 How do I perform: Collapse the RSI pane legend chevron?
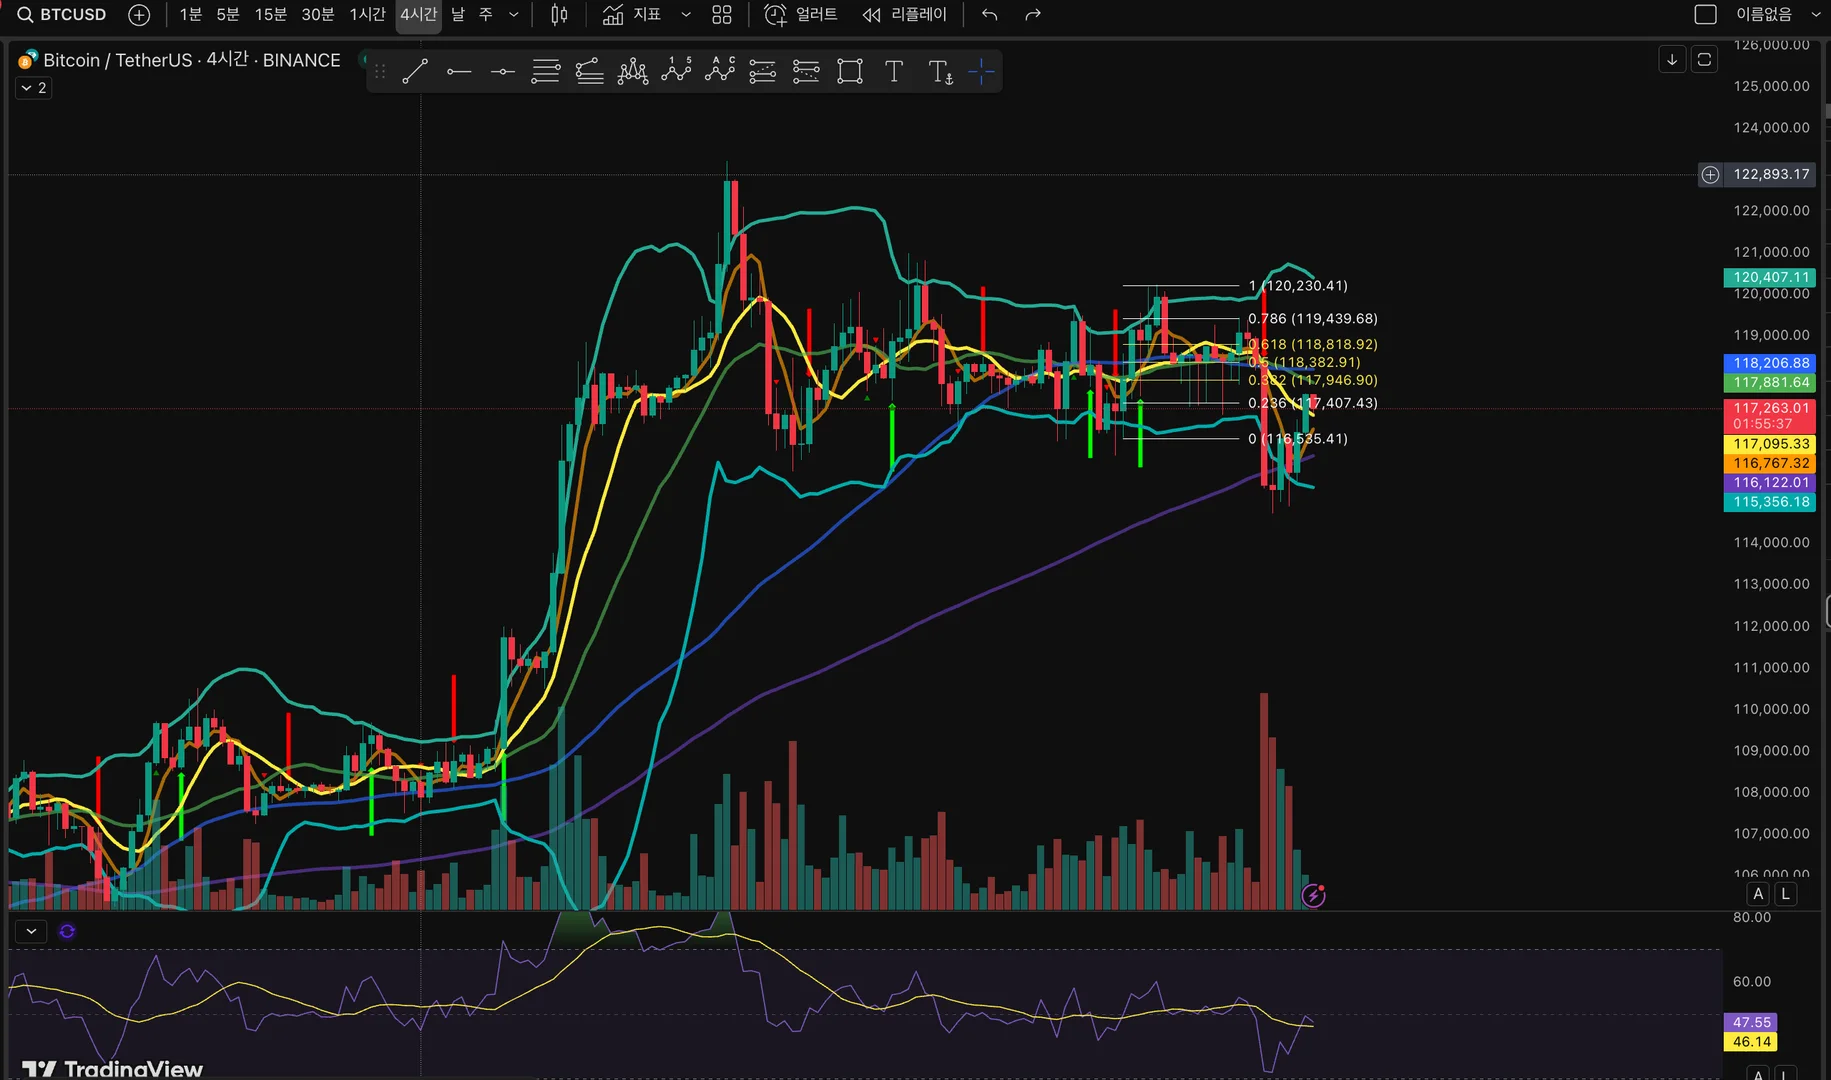31,931
